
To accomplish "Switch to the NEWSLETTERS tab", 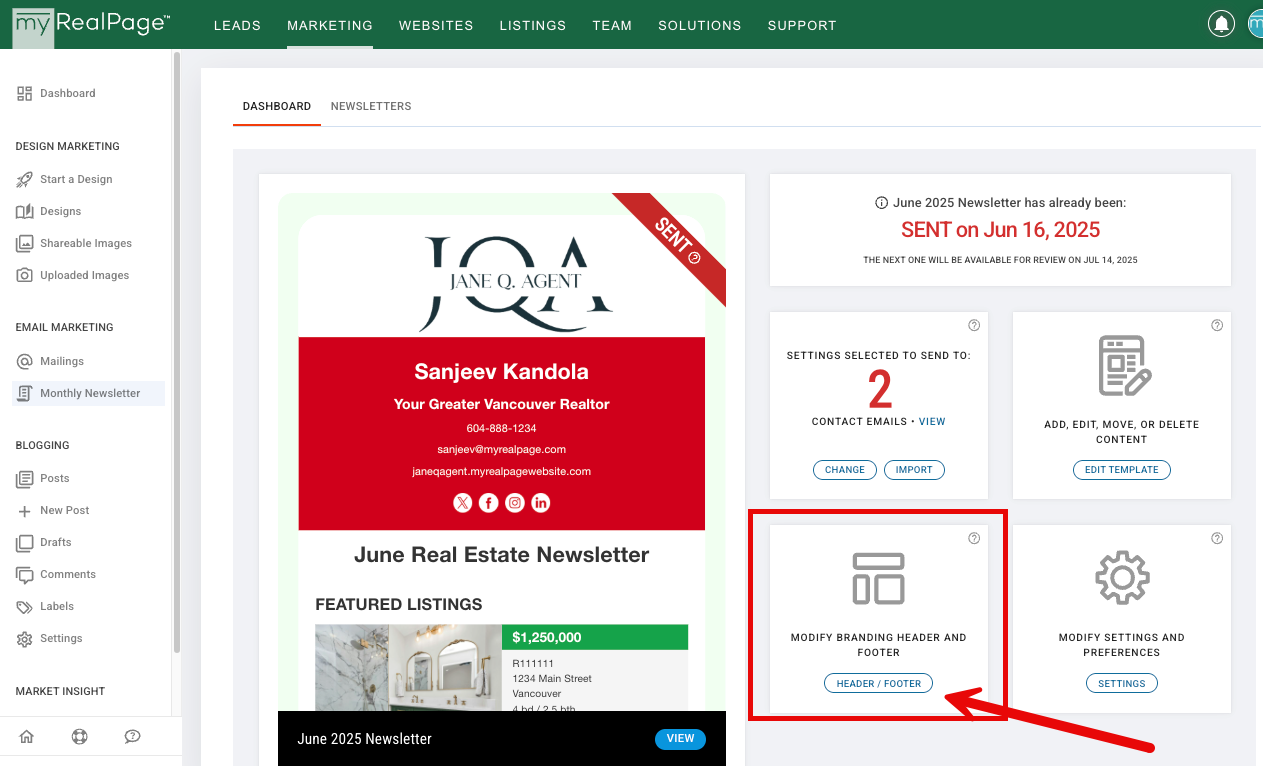I will [371, 106].
